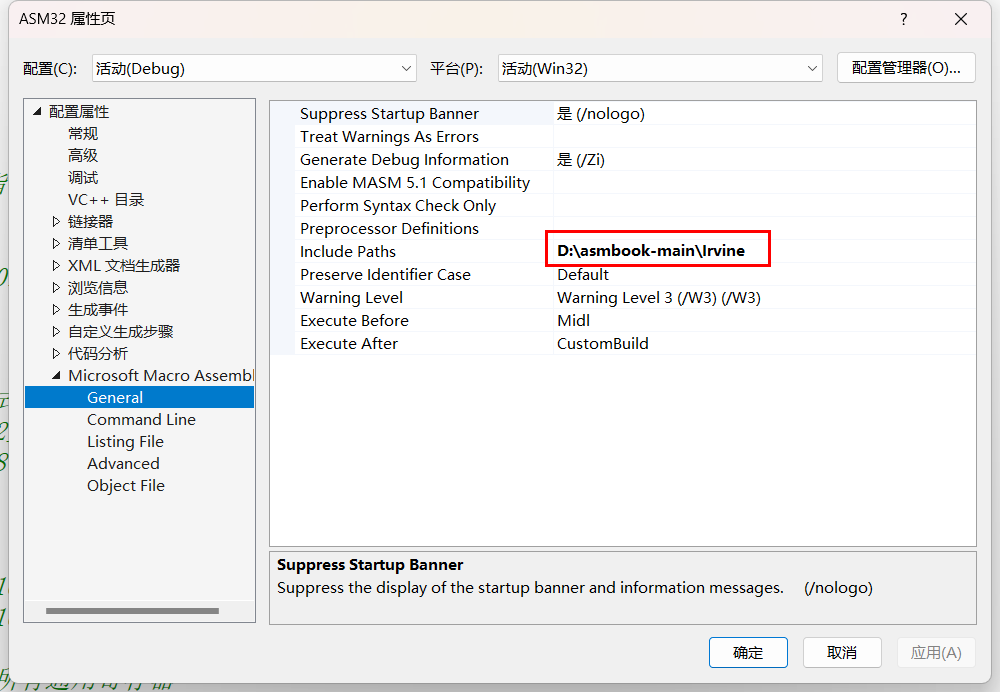Collapse the 配置属性 tree node
The image size is (1000, 692).
tap(38, 112)
